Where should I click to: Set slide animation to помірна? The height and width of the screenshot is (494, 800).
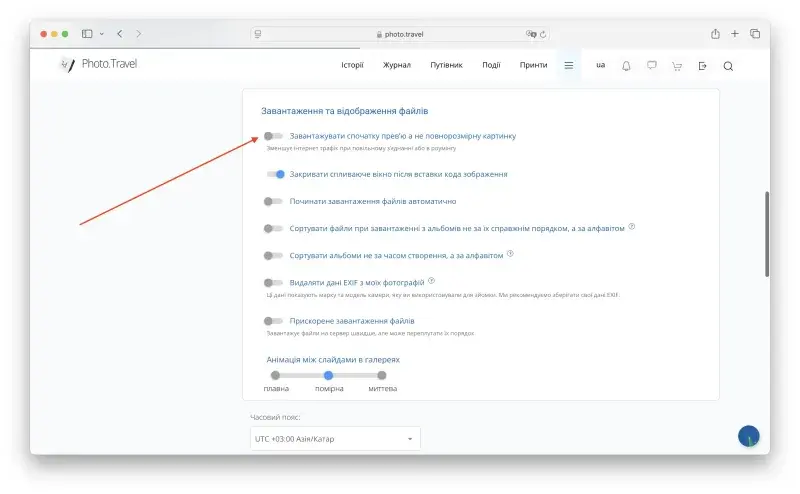[x=329, y=375]
